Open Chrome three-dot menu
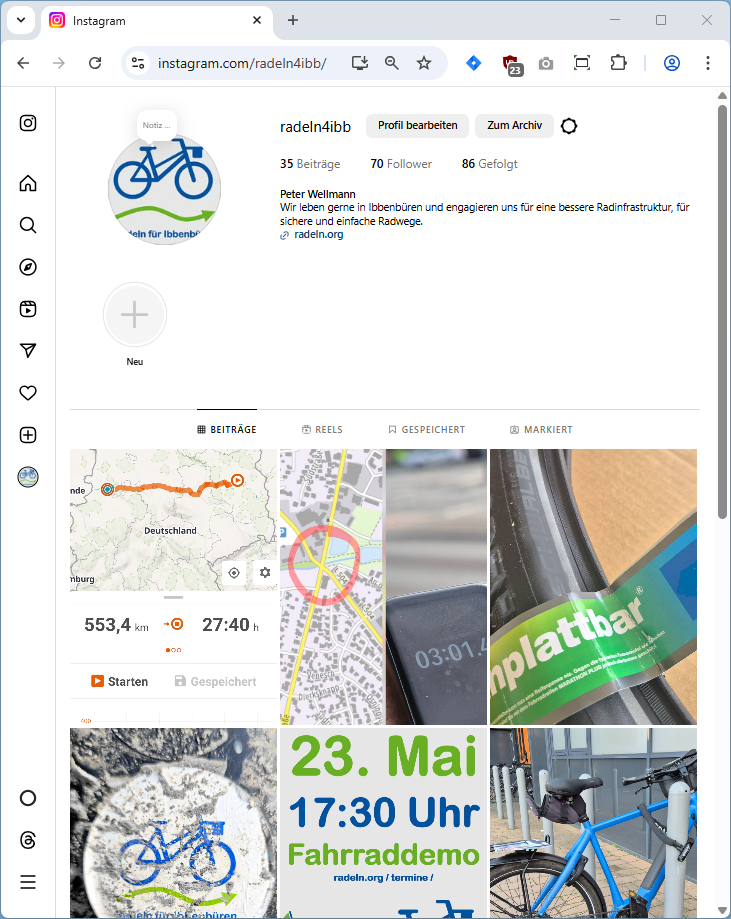The image size is (731, 919). coord(708,63)
